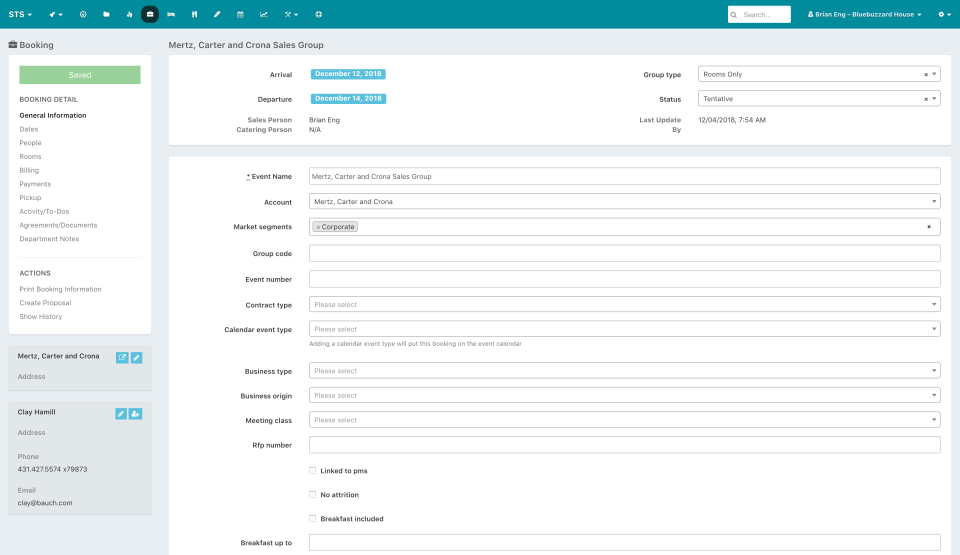Open Agreements/Documents section
Image resolution: width=960 pixels, height=555 pixels.
[58, 225]
